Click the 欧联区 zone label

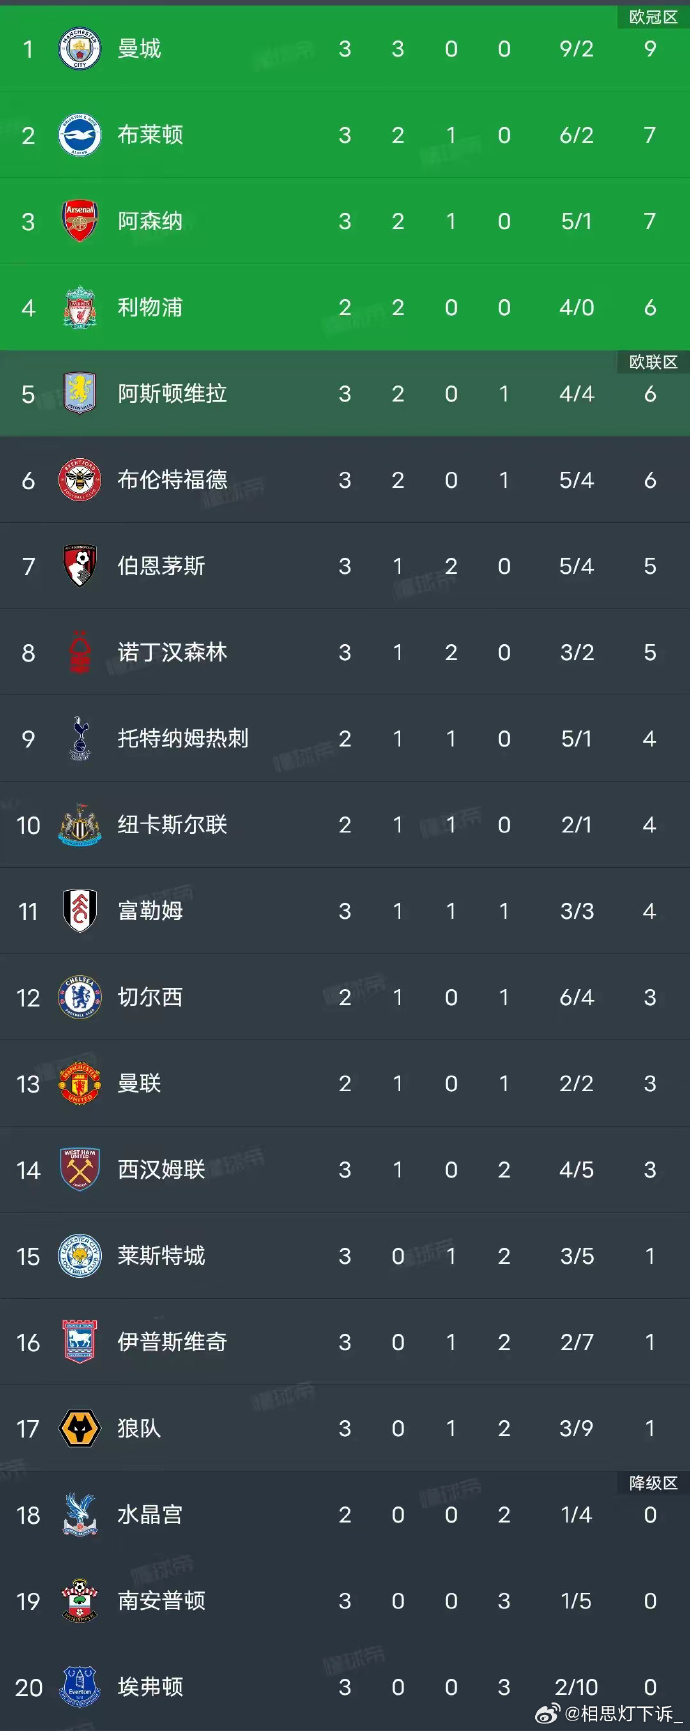point(653,362)
